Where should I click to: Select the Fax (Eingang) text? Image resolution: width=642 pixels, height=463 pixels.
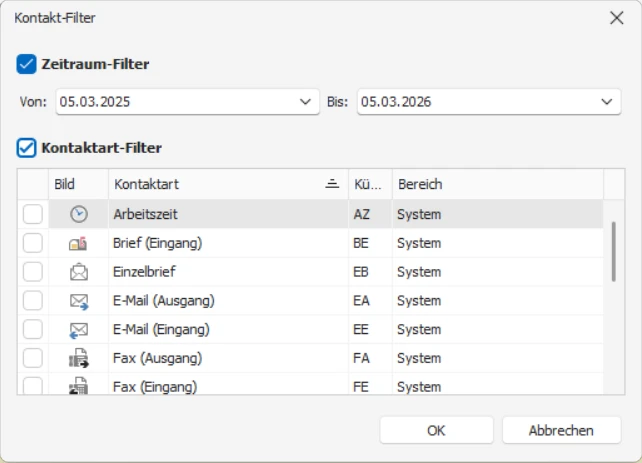pyautogui.click(x=155, y=387)
